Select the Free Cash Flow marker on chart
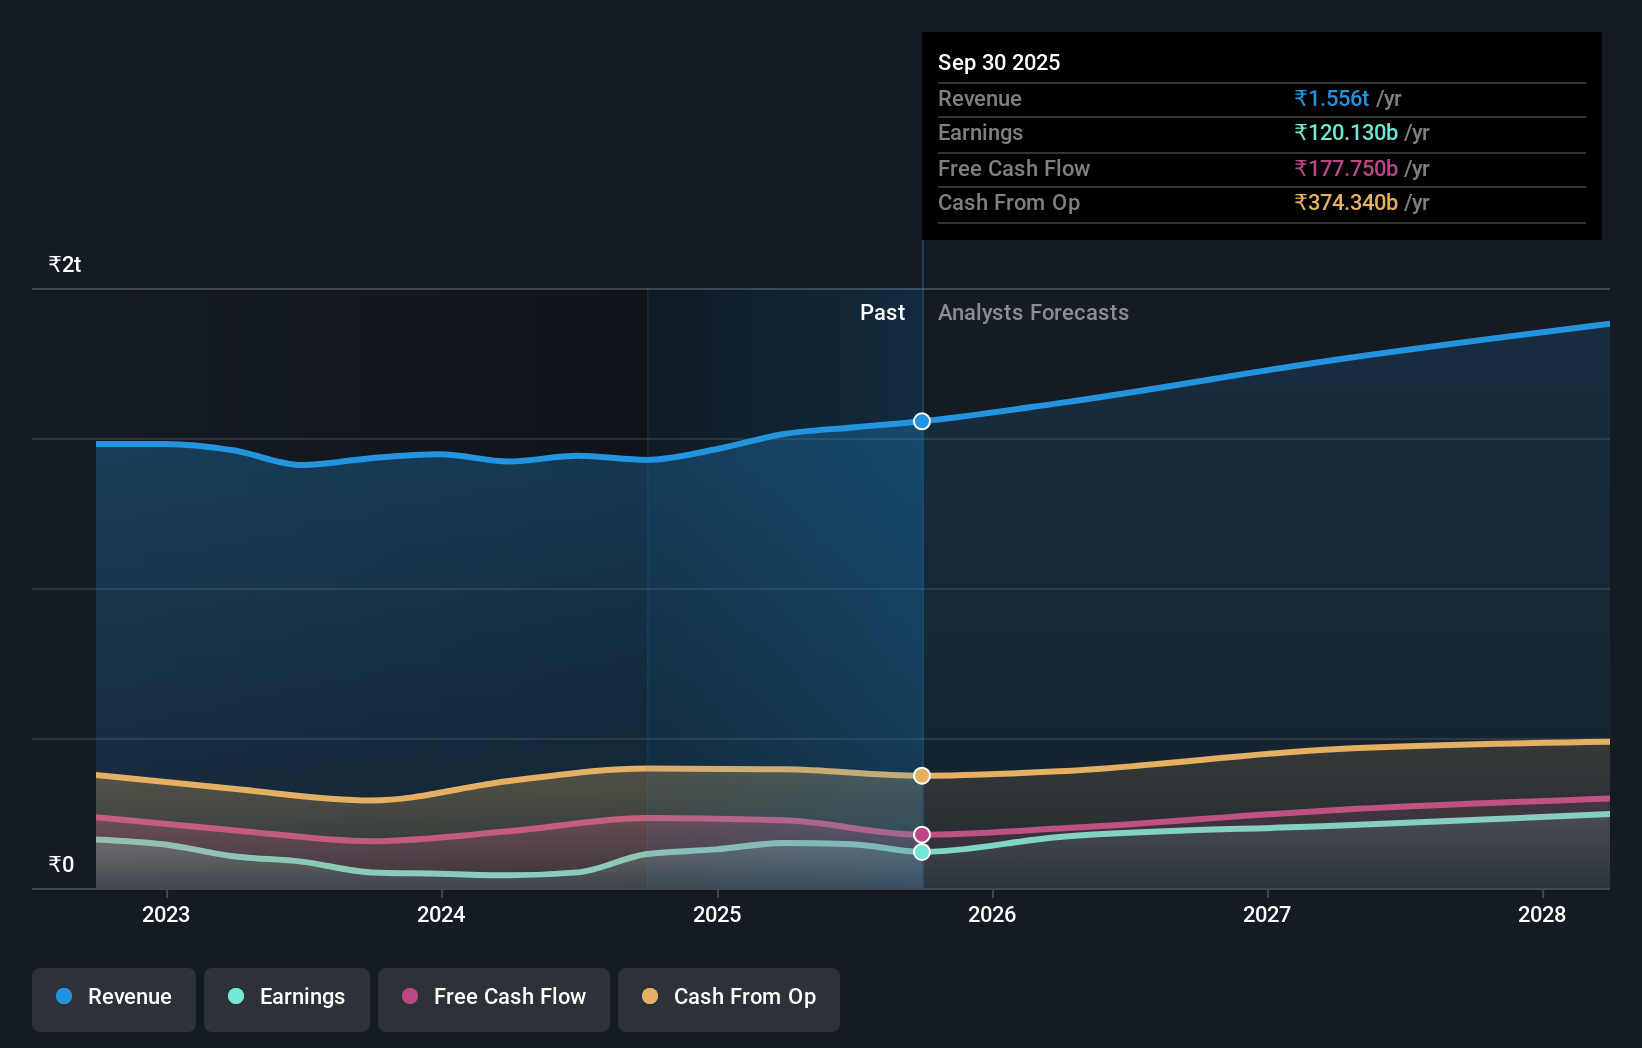This screenshot has width=1642, height=1048. (x=921, y=834)
